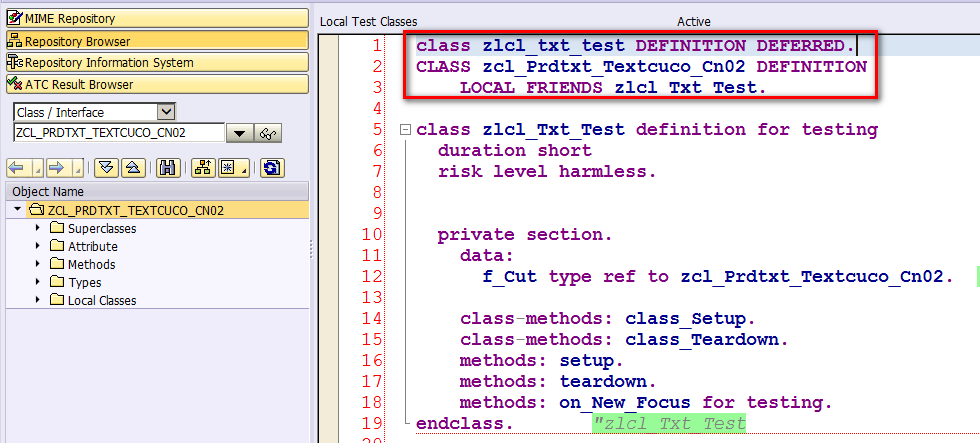Screen dimensions: 980x443
Task: Click the Object Name column header
Action: tap(158, 192)
